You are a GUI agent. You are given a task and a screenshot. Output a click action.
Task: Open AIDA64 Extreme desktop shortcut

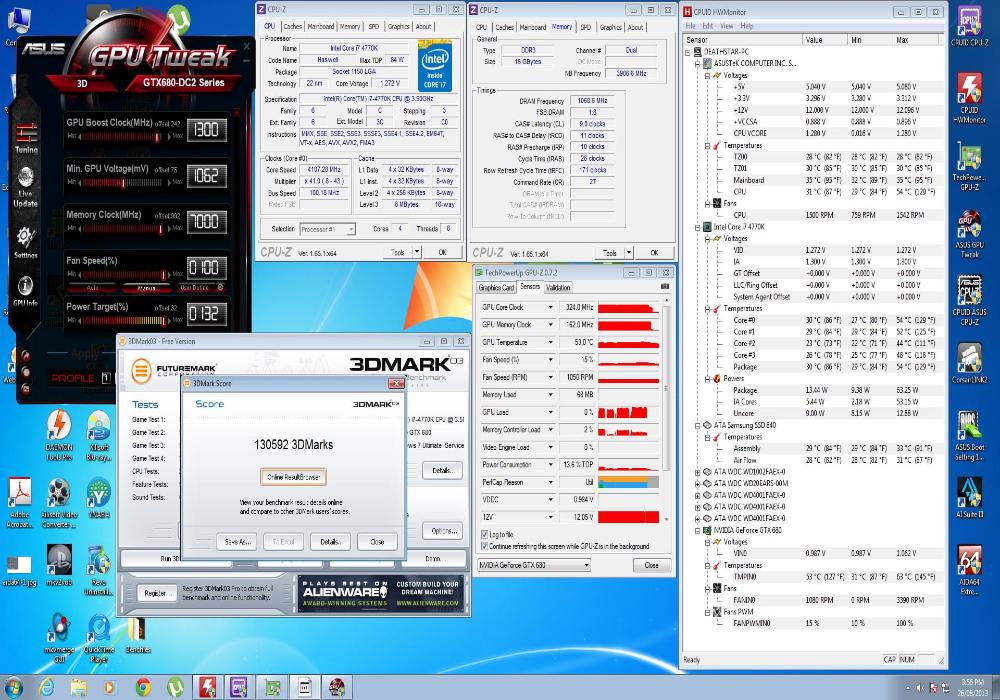[x=969, y=570]
